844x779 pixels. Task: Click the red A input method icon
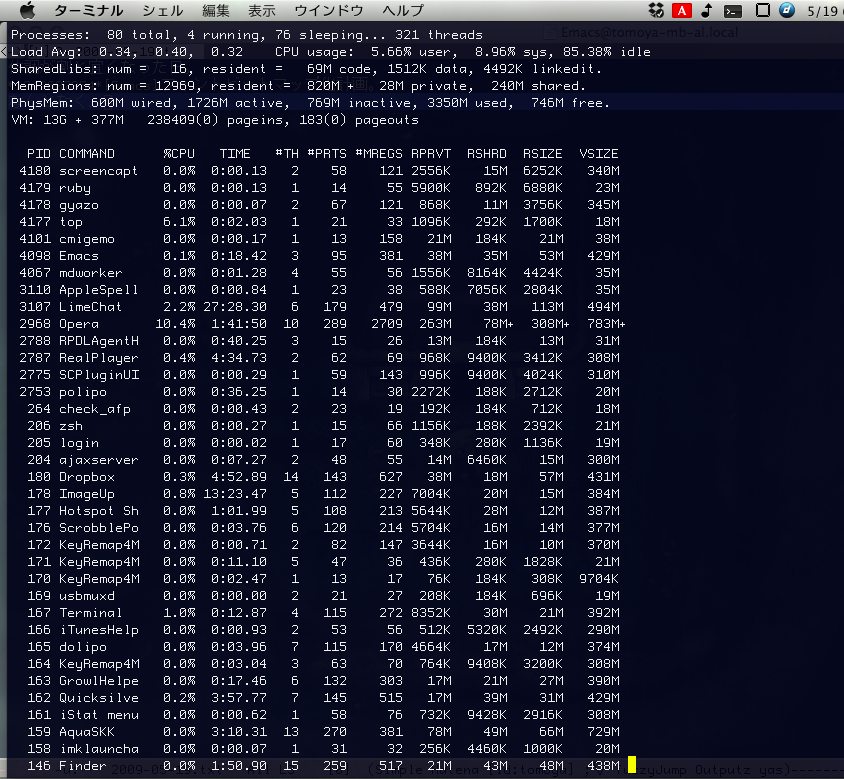682,10
